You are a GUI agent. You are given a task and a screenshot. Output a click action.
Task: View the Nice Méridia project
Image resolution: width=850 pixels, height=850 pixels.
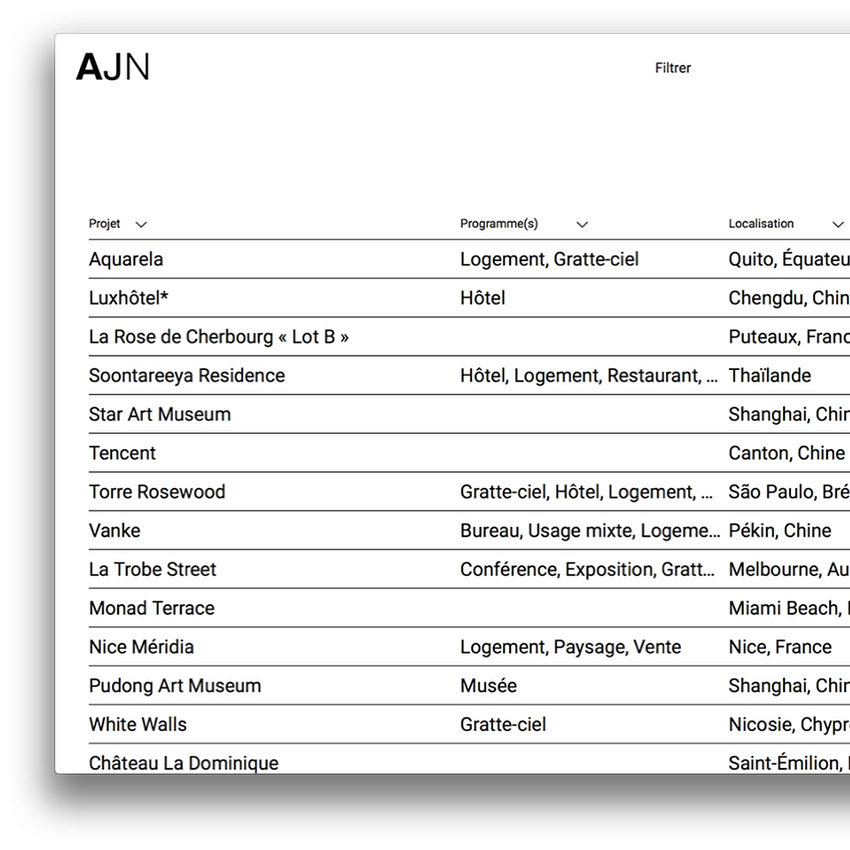click(141, 647)
